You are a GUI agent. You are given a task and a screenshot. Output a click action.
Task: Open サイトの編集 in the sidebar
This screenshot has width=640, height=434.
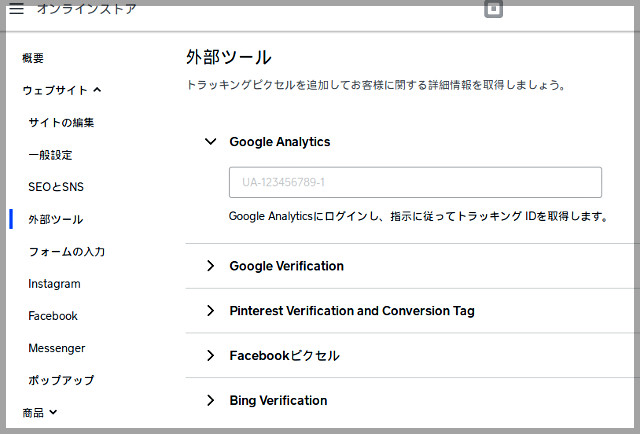tap(61, 122)
